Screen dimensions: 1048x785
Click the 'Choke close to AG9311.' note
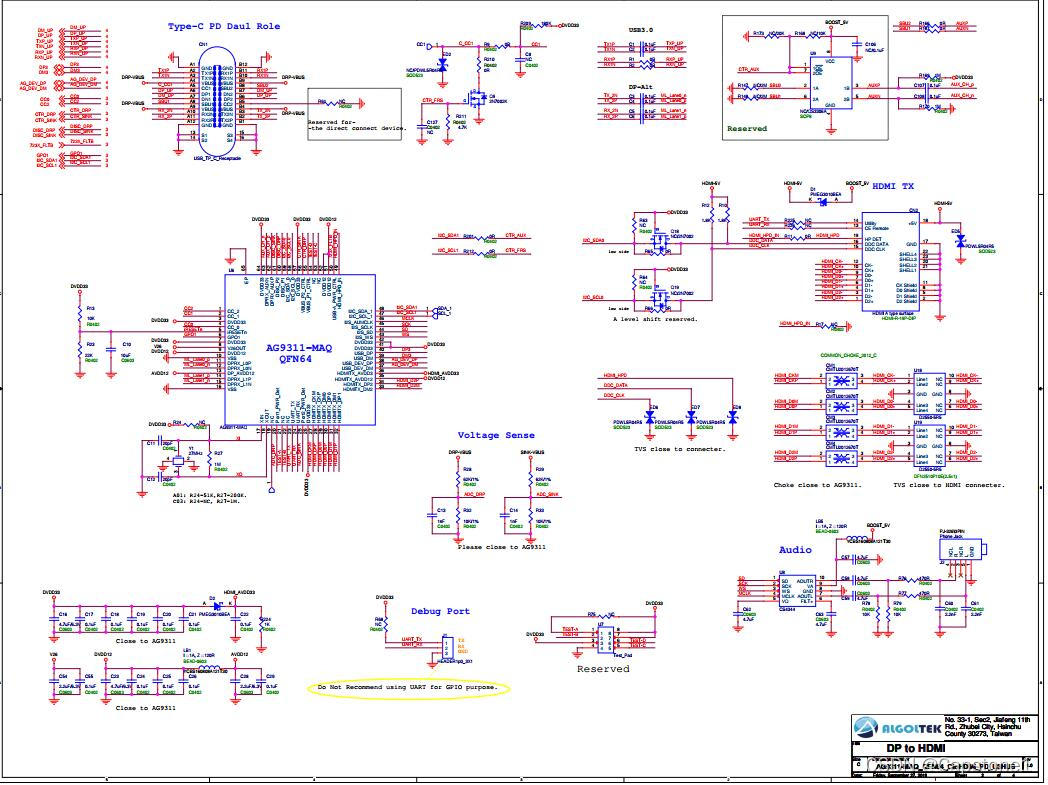(x=817, y=485)
